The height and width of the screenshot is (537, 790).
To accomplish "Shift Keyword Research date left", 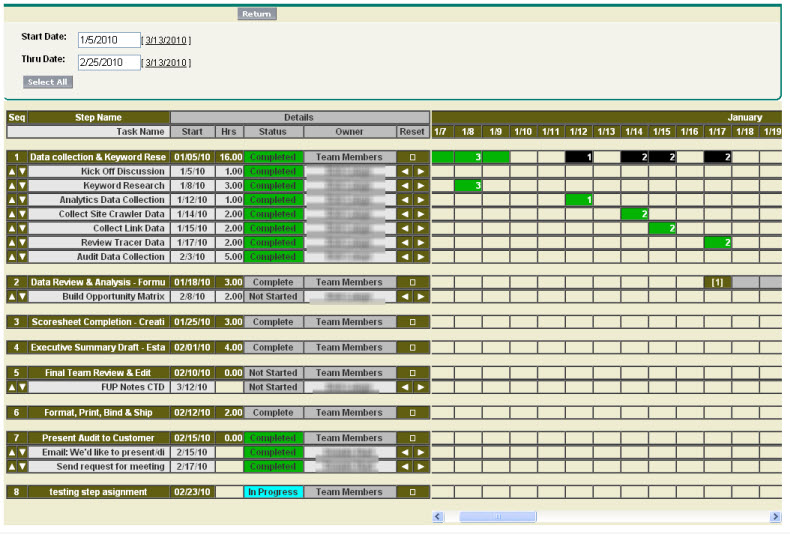I will [405, 185].
